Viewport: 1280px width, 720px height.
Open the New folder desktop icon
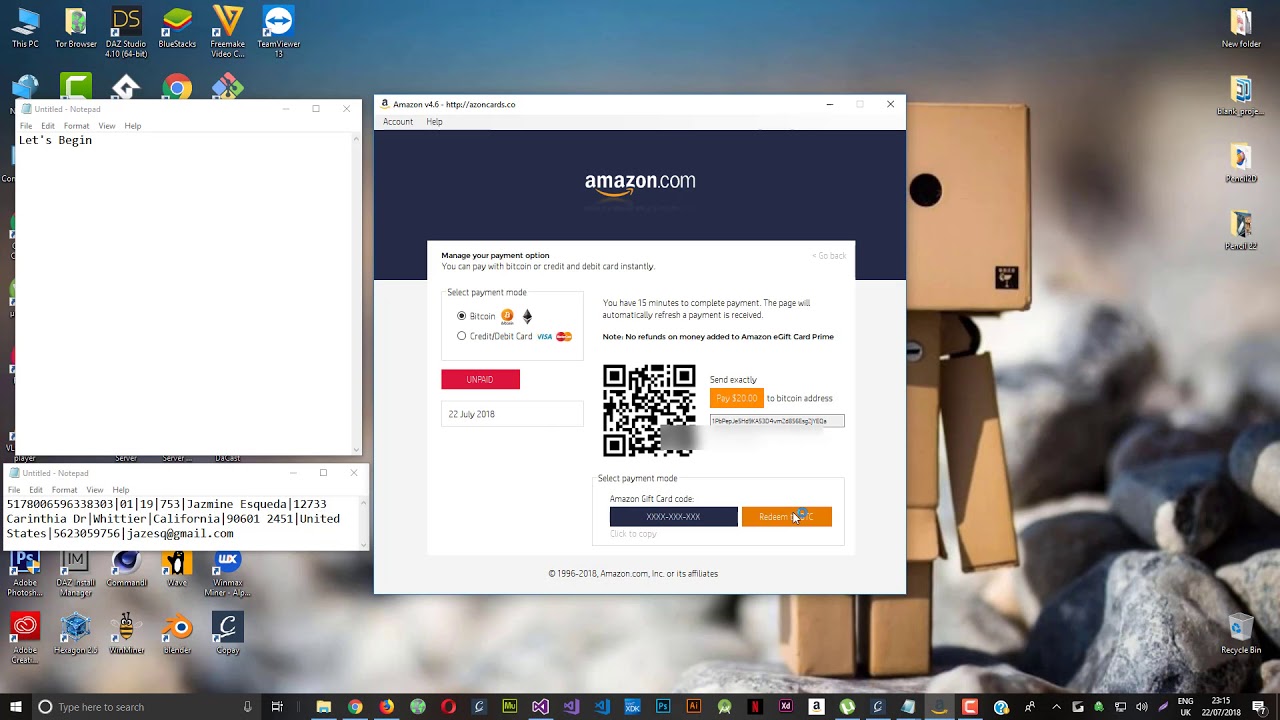[x=1241, y=28]
